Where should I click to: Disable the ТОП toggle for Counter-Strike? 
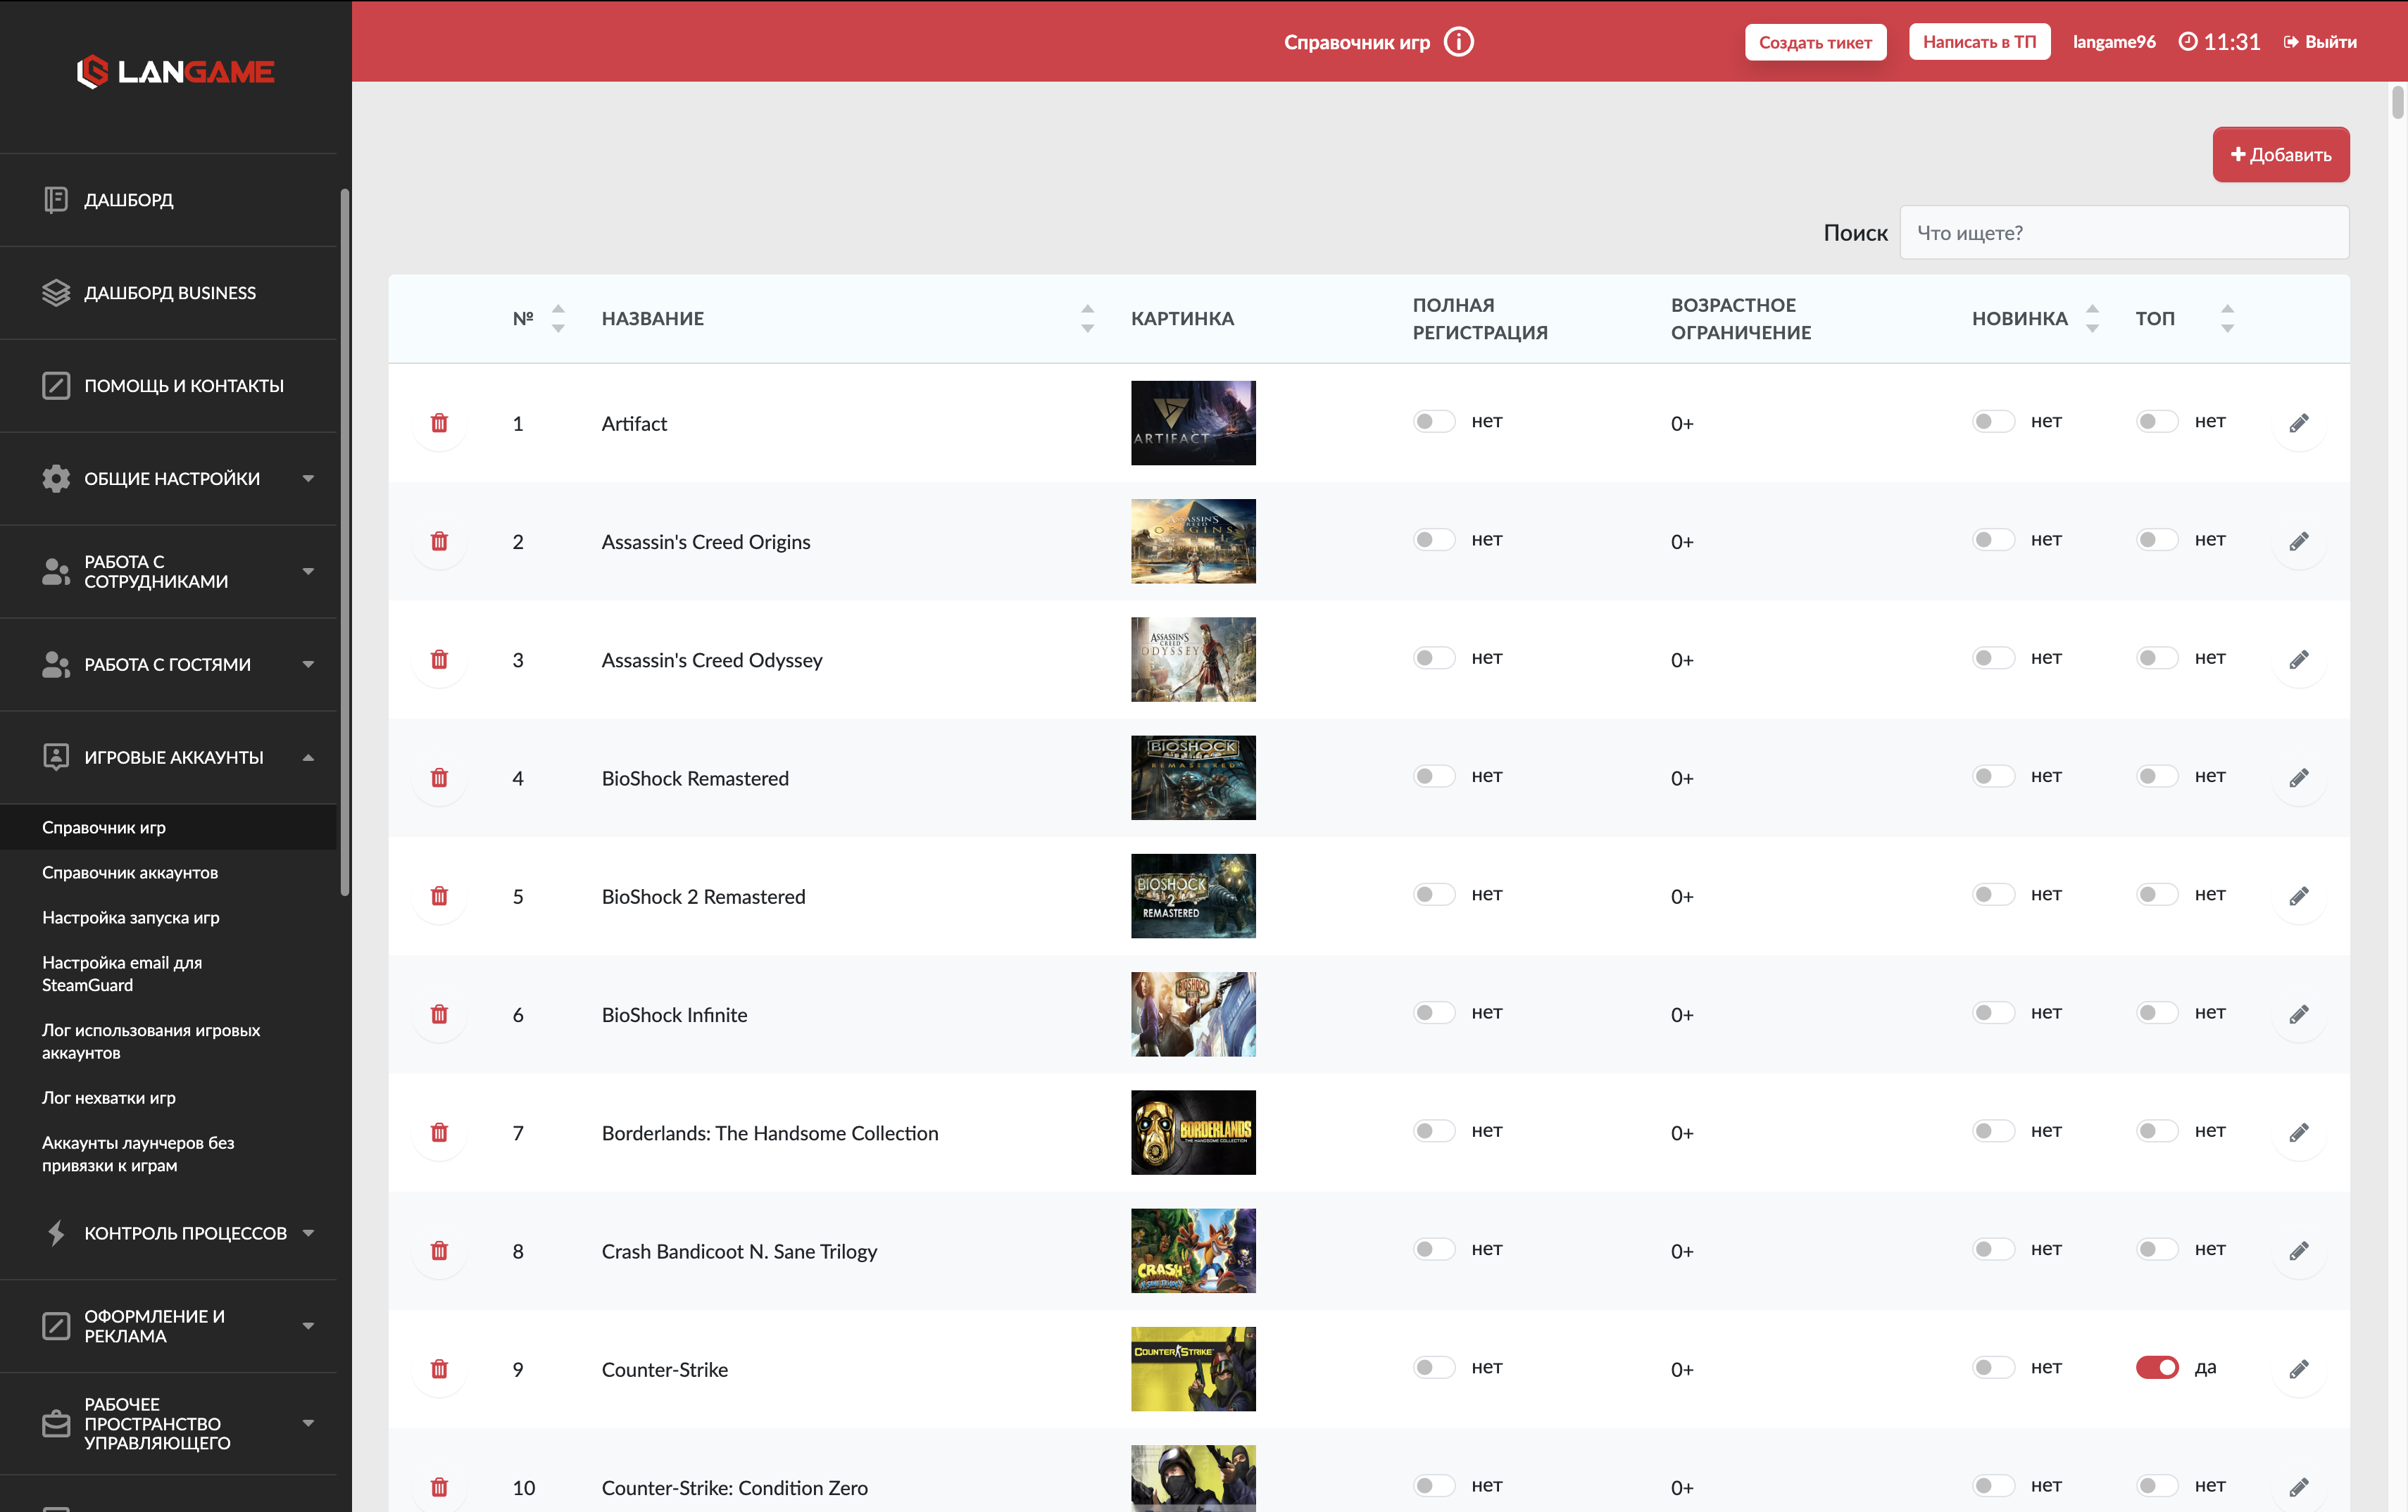(2156, 1367)
